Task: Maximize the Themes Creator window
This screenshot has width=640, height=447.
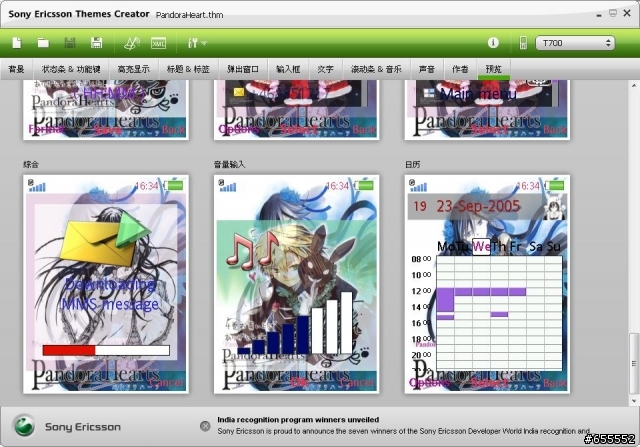Action: pyautogui.click(x=613, y=13)
